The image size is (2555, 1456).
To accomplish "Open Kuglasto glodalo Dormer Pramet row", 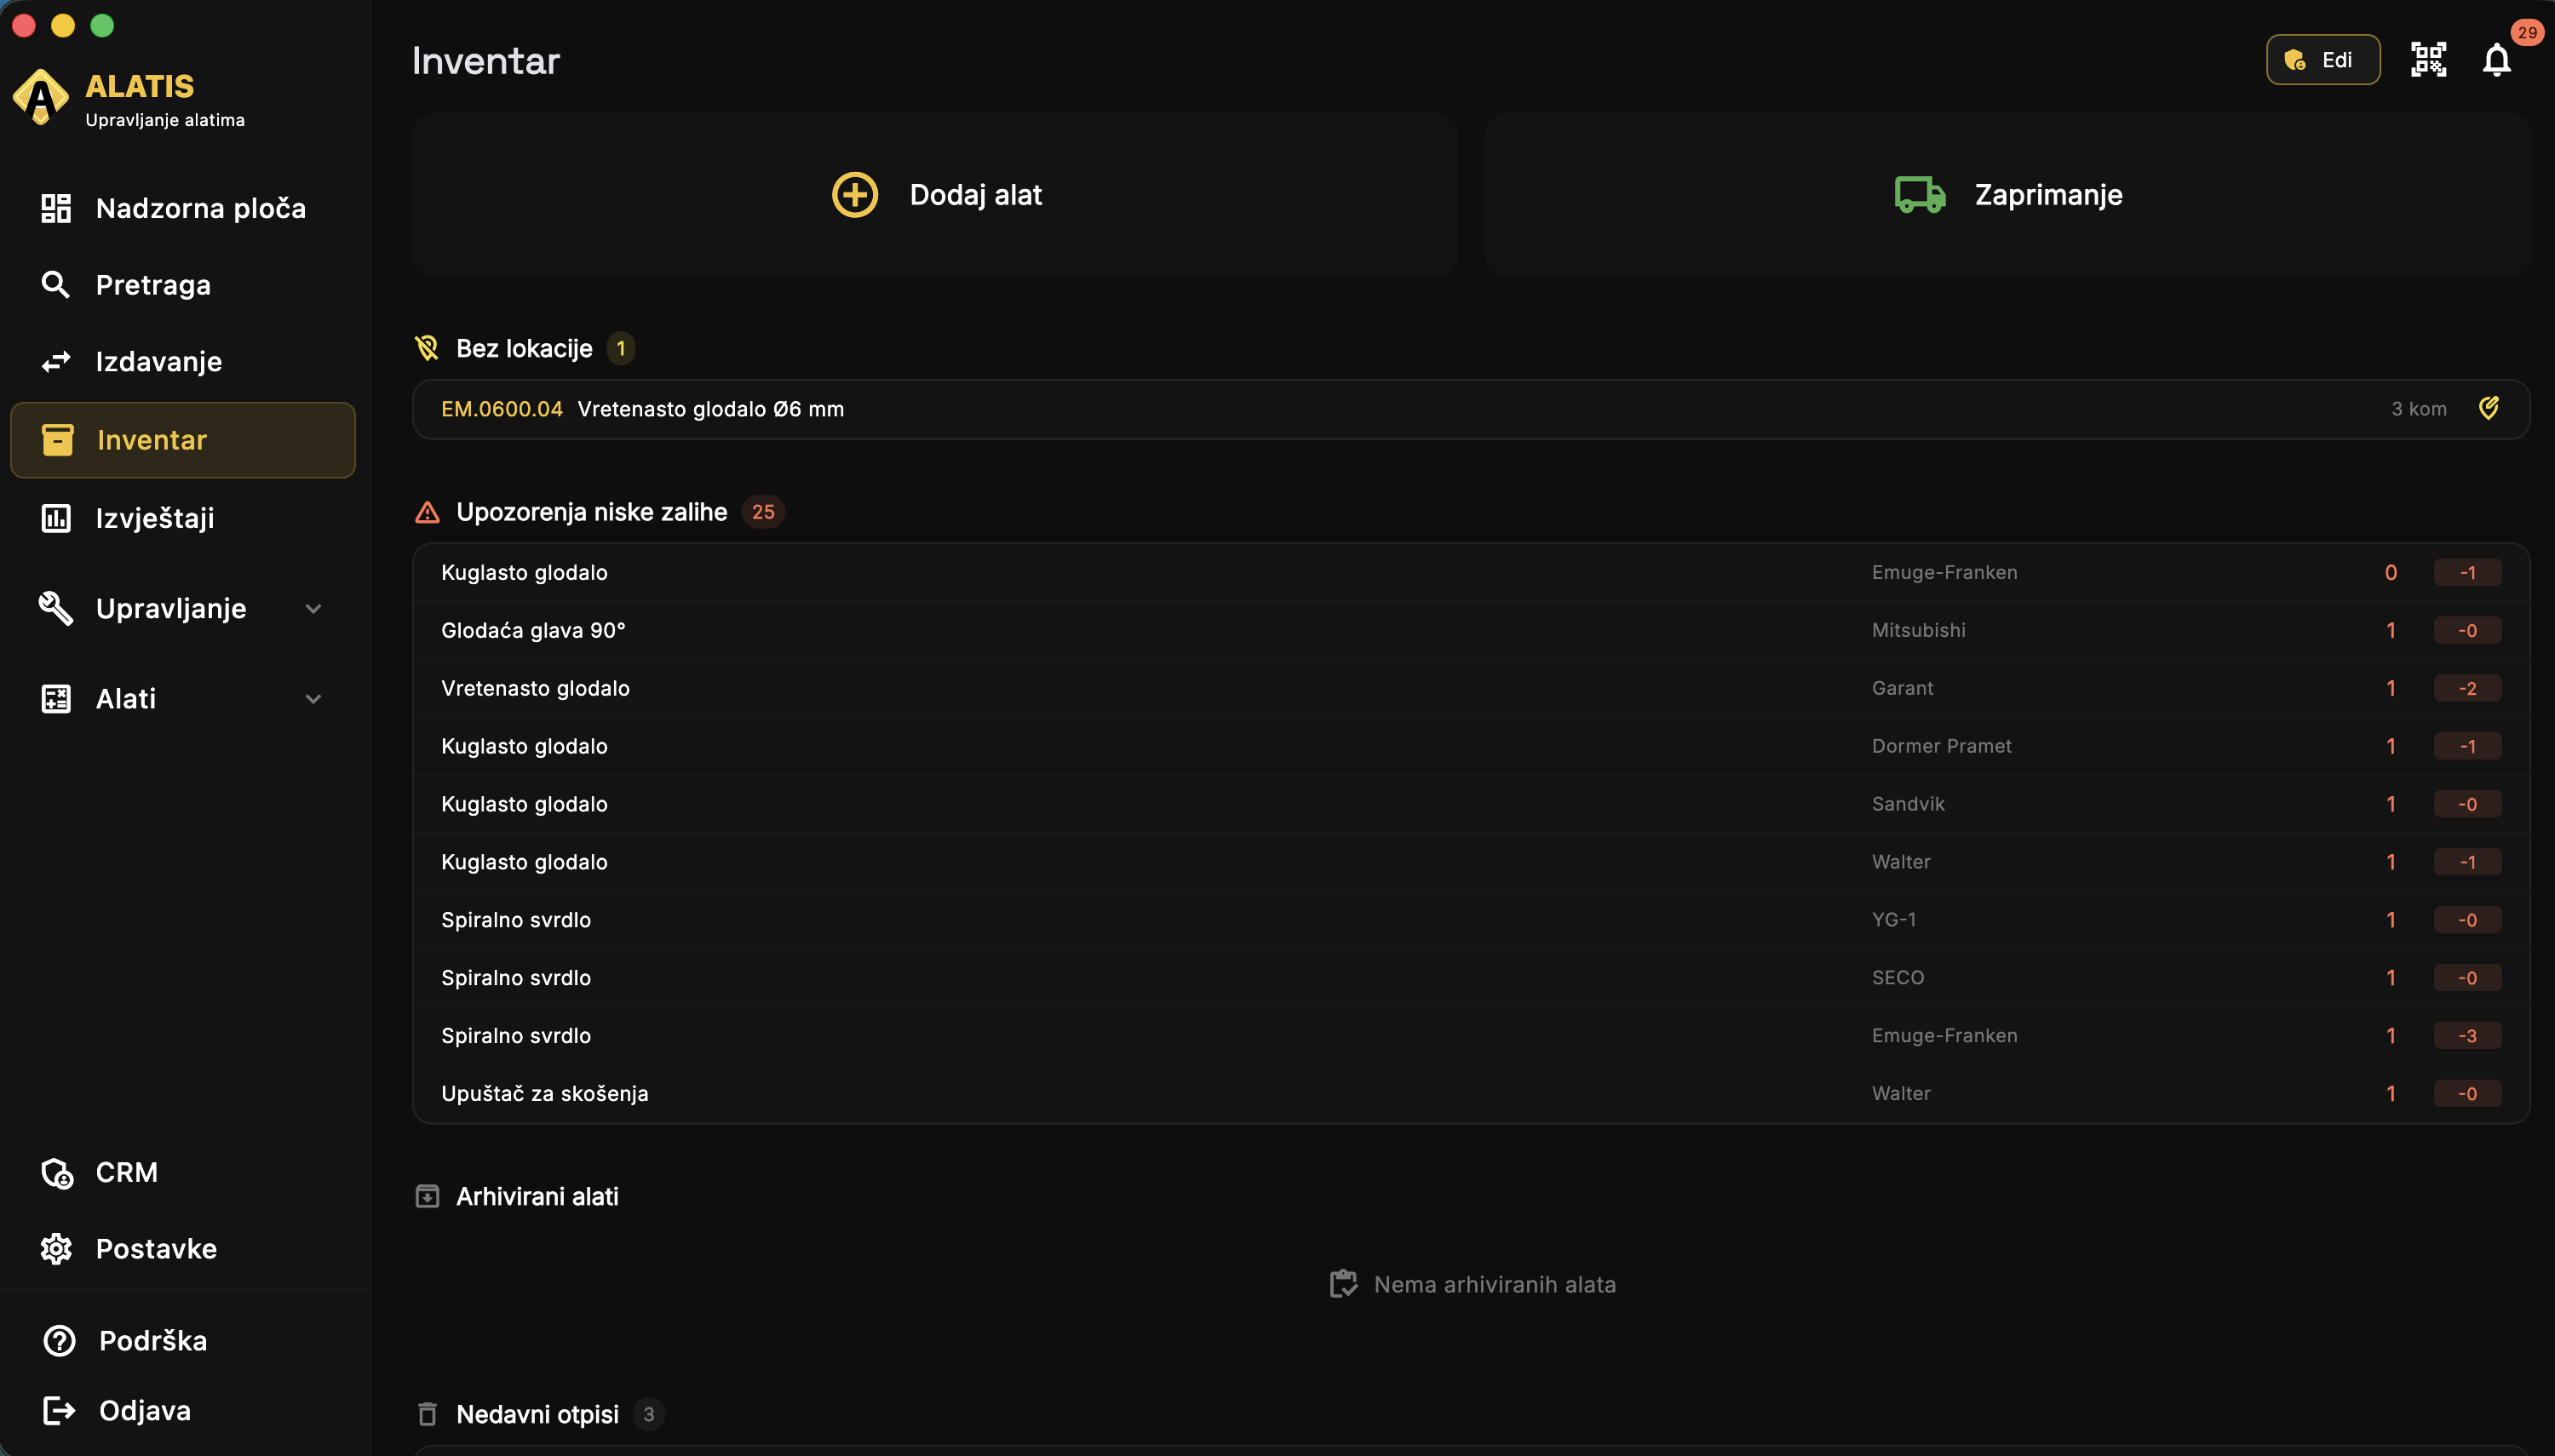I will coord(1471,746).
